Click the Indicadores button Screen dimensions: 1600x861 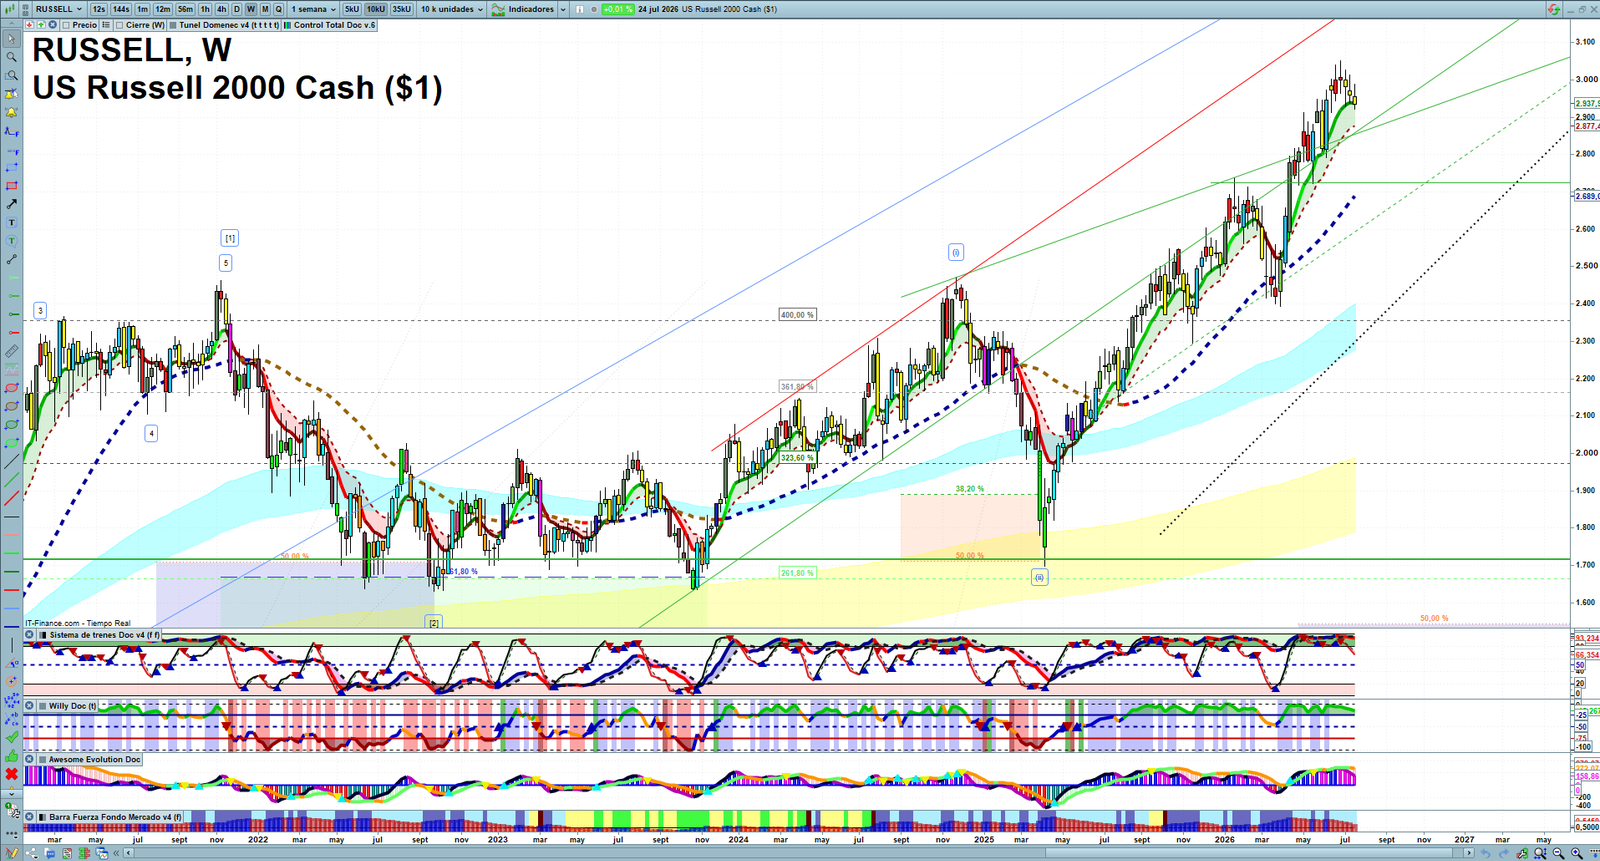522,9
